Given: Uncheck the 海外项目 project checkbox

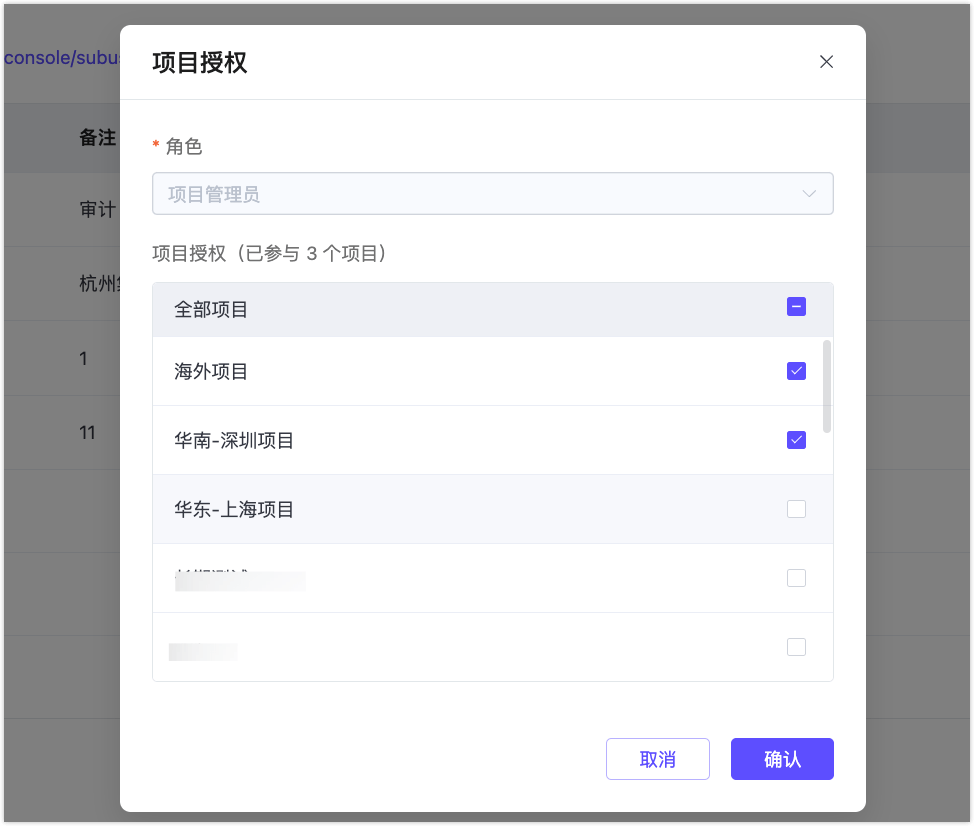Looking at the screenshot, I should coord(796,370).
